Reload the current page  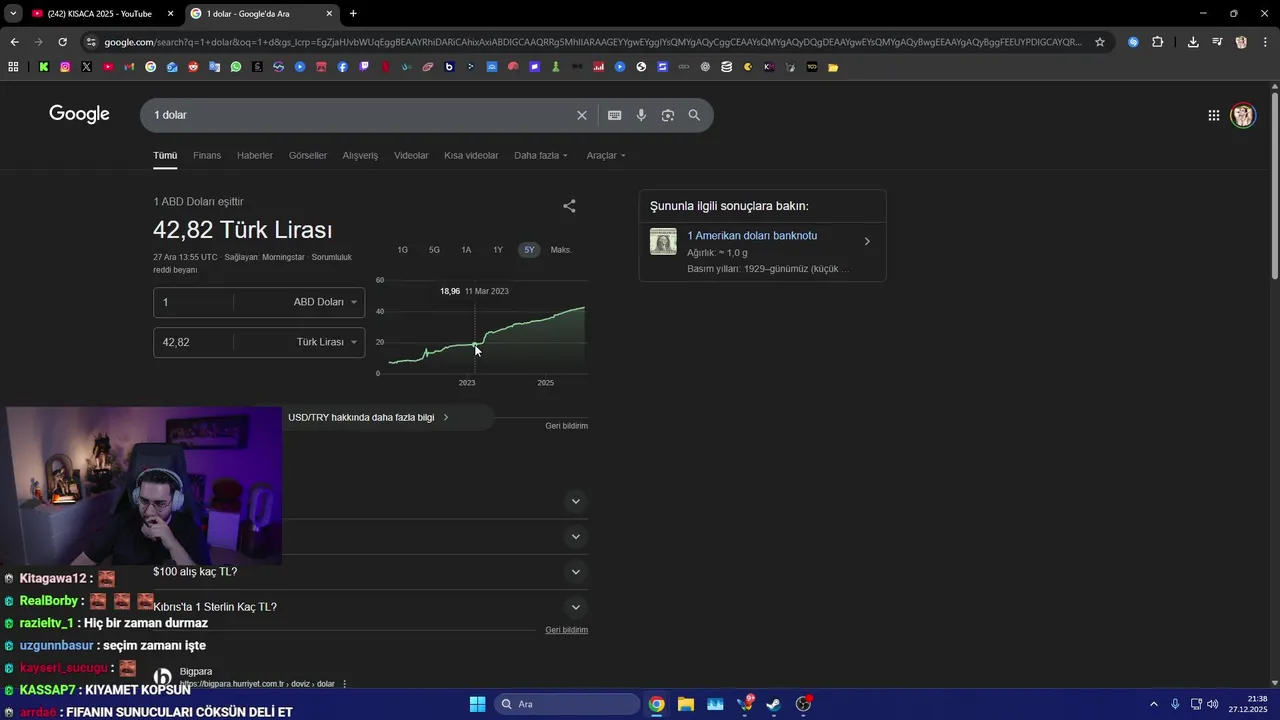click(x=62, y=42)
